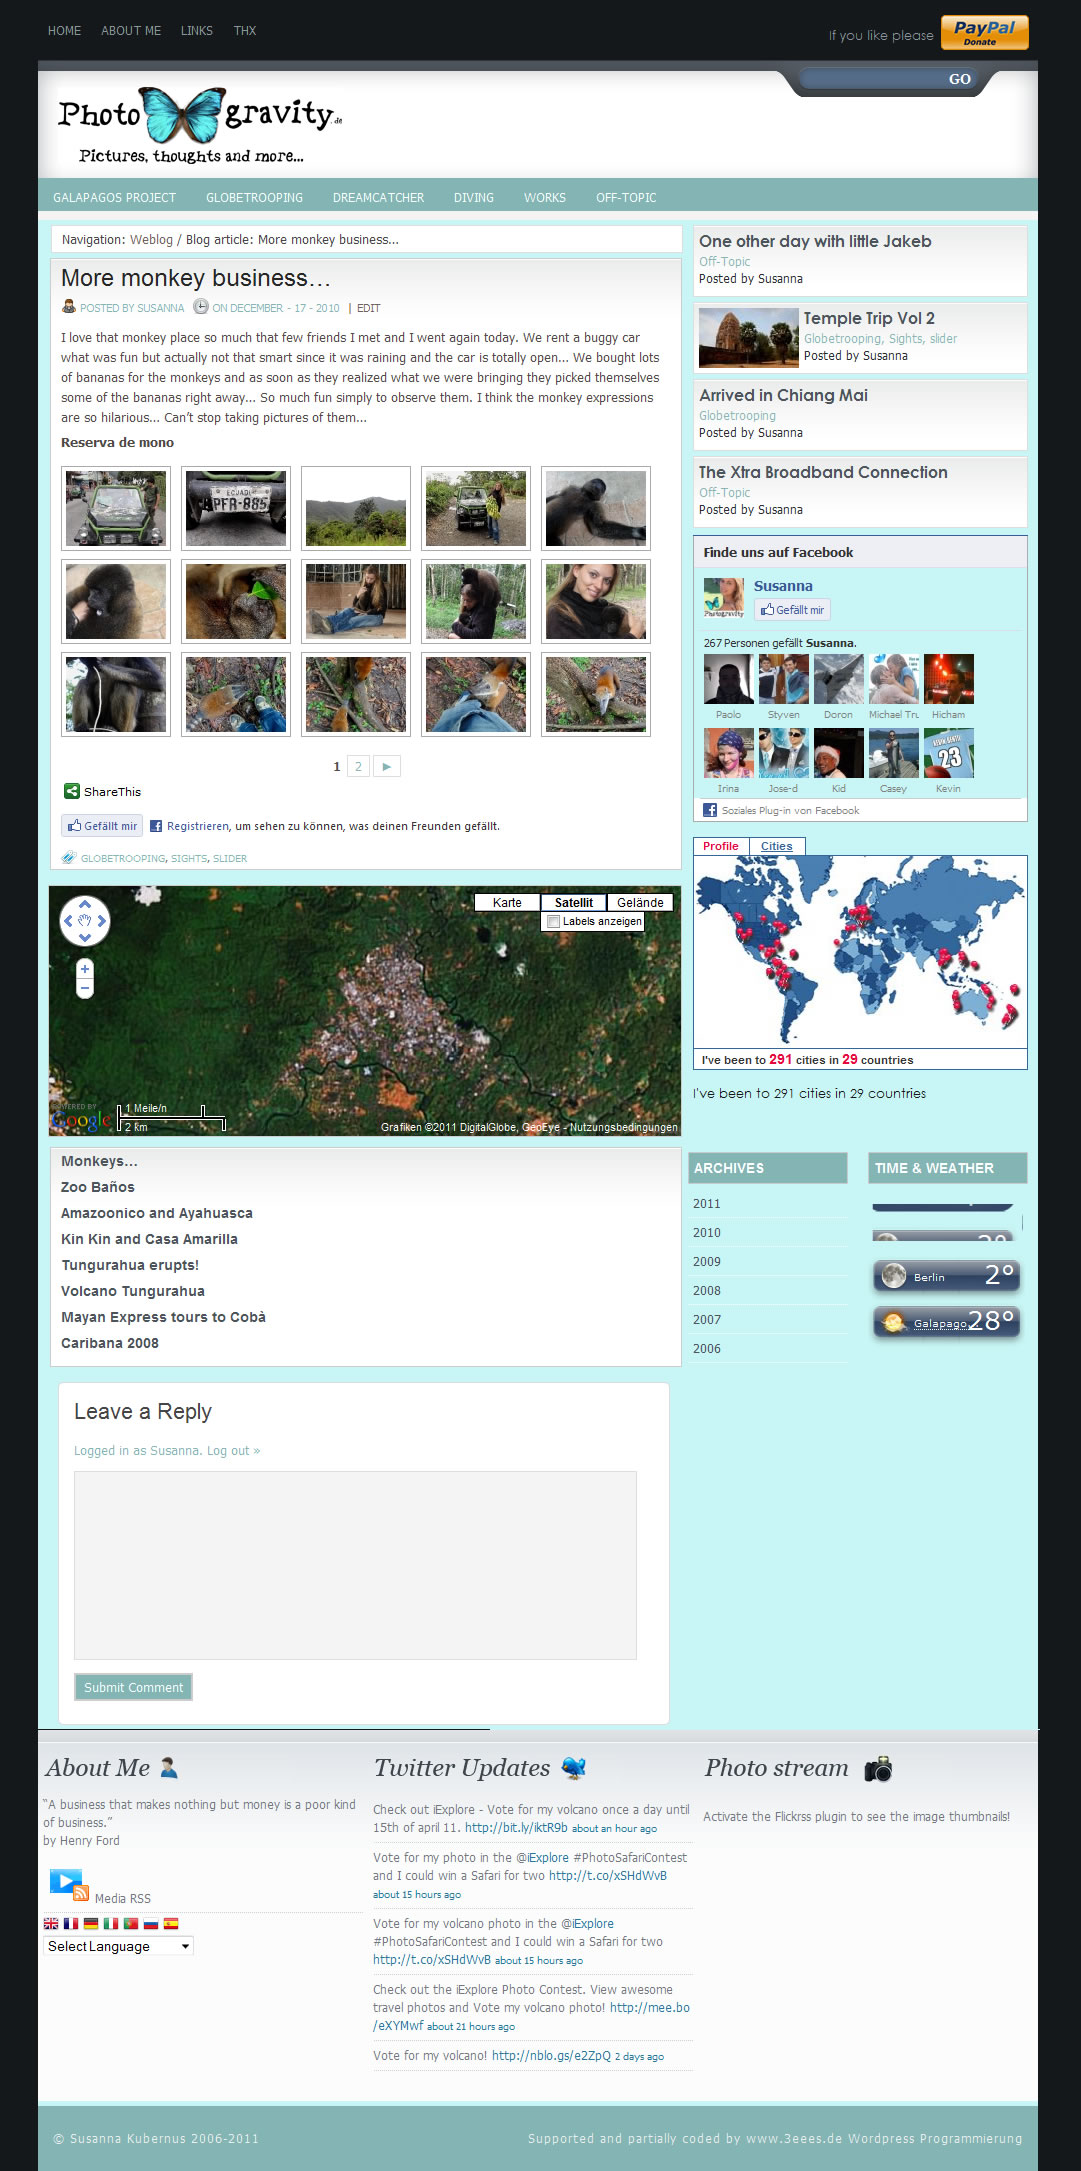
Task: Expand the 2009 archive
Action: 707,1262
